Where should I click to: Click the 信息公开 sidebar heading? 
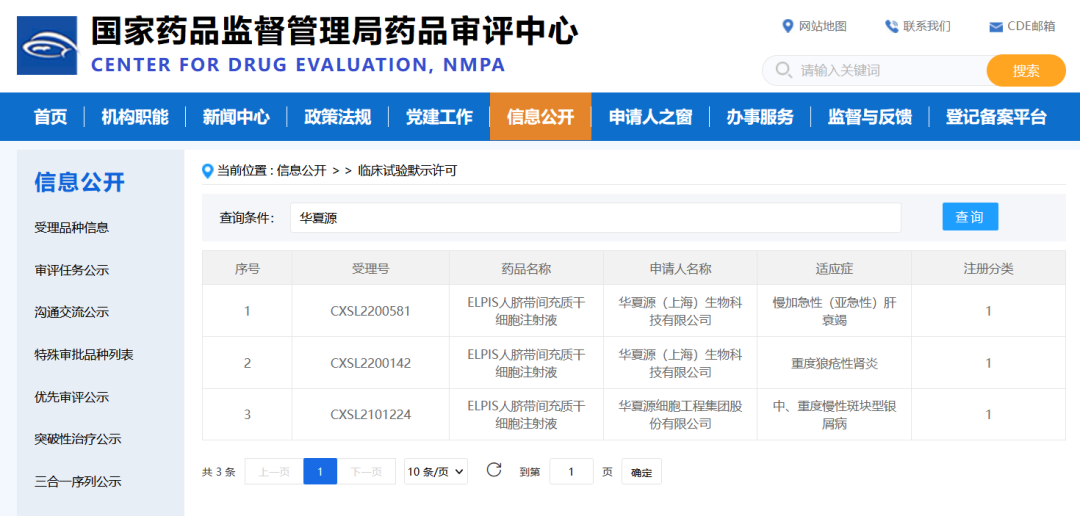pos(80,183)
